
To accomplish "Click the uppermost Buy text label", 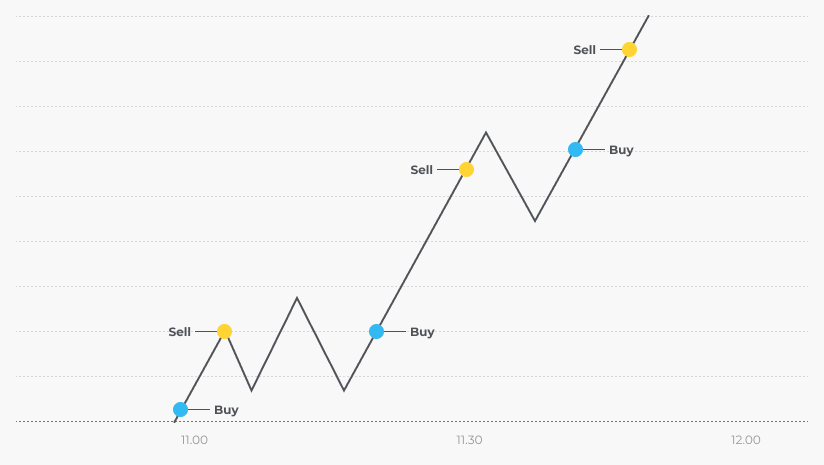I will (x=621, y=150).
